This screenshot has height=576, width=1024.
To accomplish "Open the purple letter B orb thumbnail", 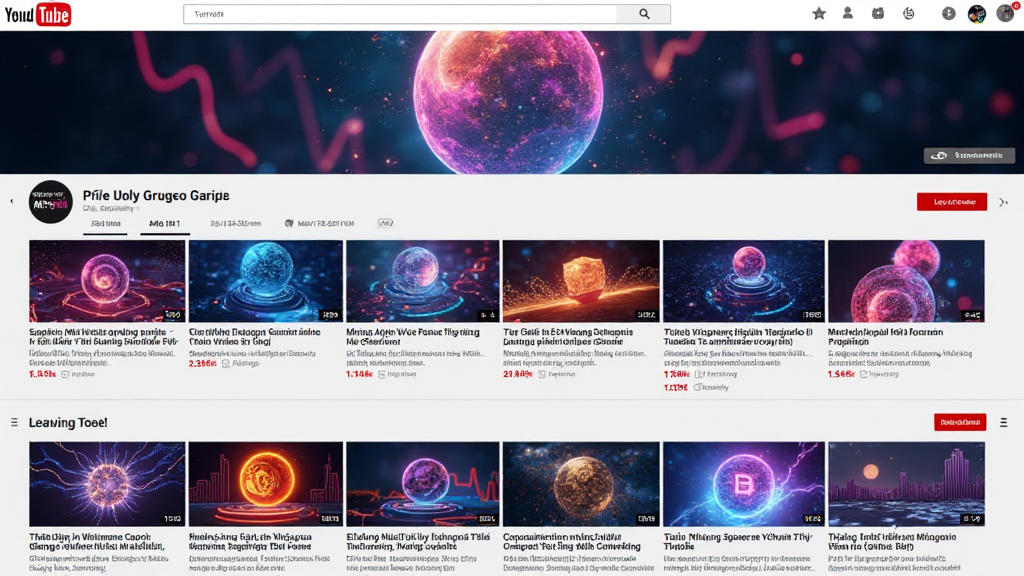I will tap(743, 484).
